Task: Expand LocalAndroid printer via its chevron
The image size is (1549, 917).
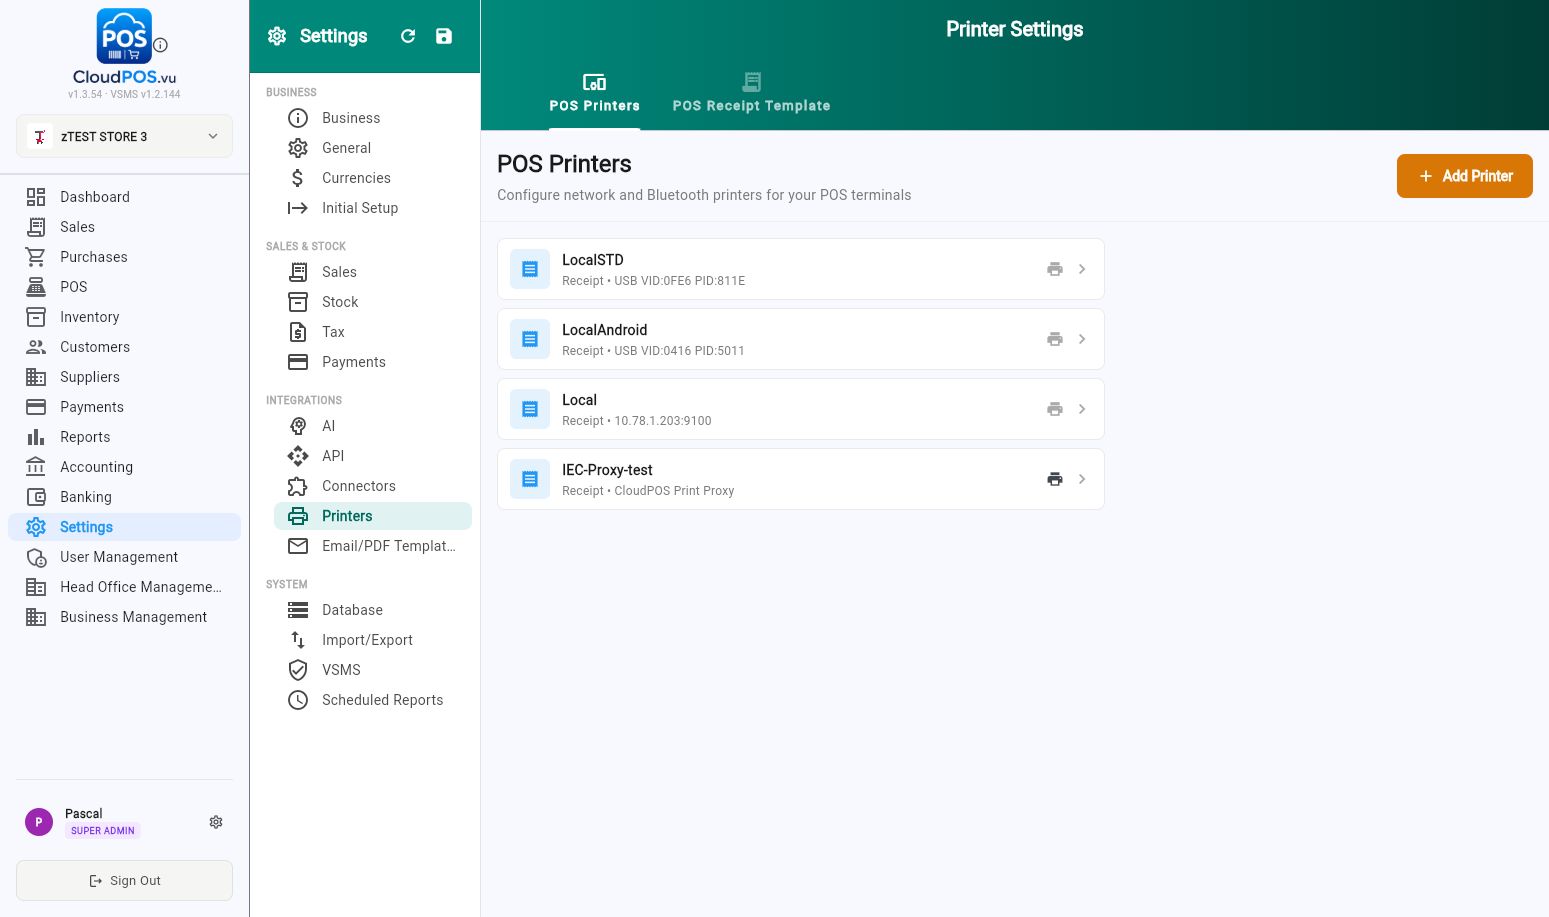Action: 1082,339
